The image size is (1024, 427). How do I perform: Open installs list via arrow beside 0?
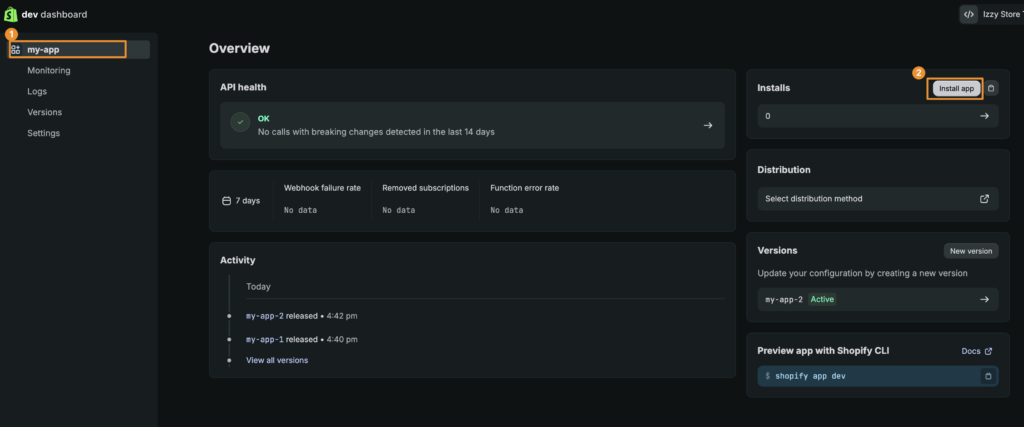tap(984, 116)
